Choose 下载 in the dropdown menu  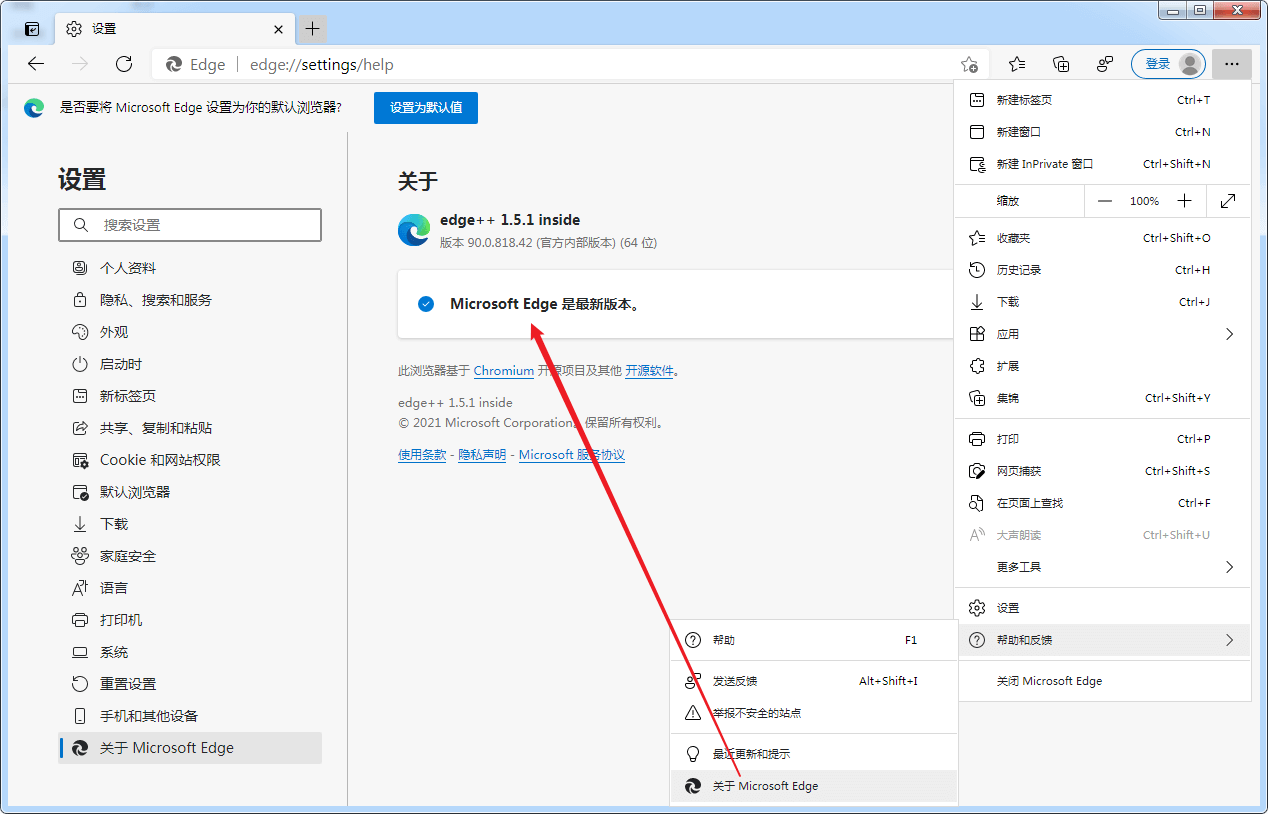tap(1103, 302)
